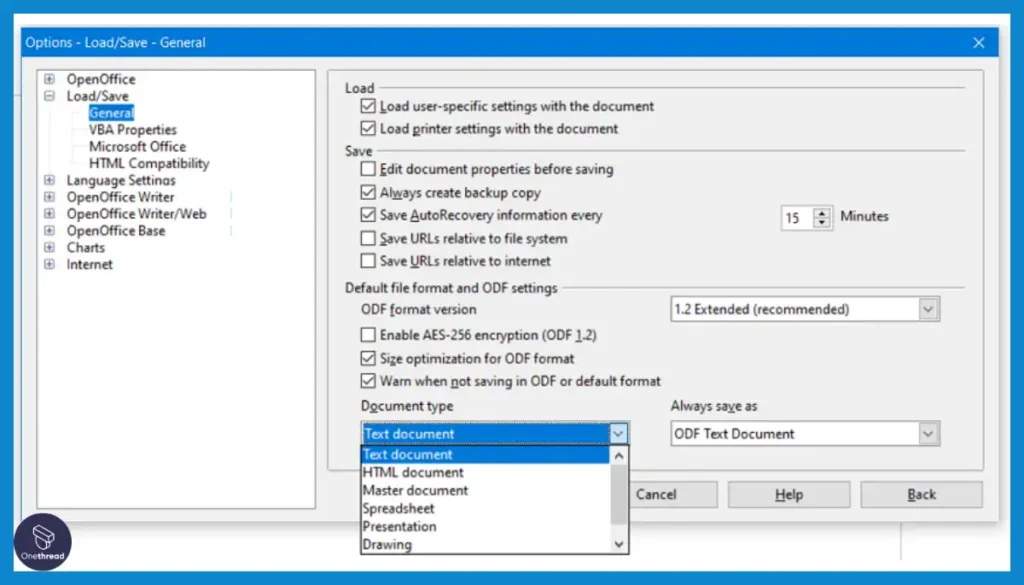Expand the OpenOffice tree node
Viewport: 1024px width, 585px height.
(x=50, y=79)
